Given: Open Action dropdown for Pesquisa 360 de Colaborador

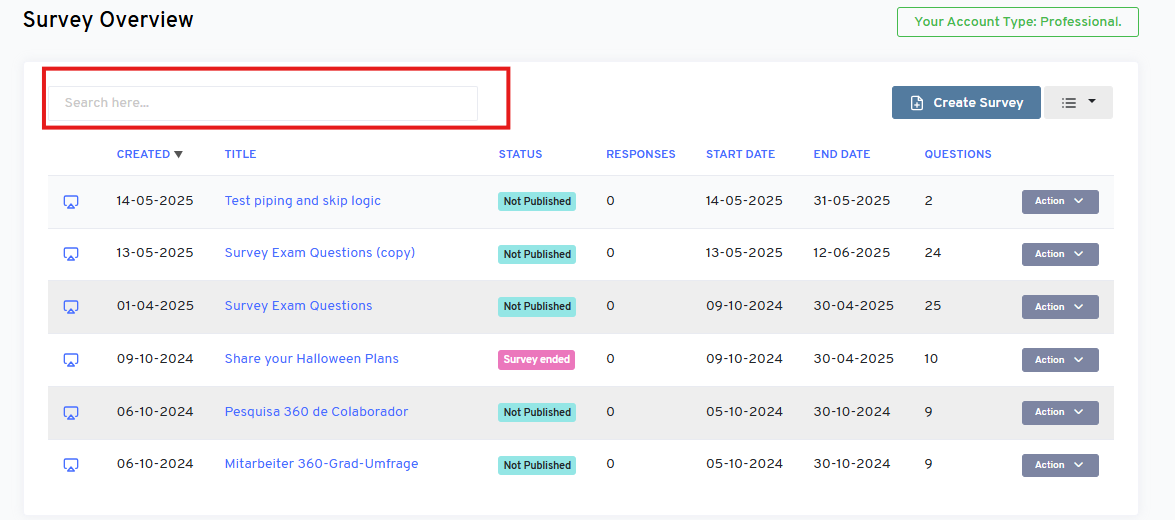Looking at the screenshot, I should pyautogui.click(x=1059, y=412).
